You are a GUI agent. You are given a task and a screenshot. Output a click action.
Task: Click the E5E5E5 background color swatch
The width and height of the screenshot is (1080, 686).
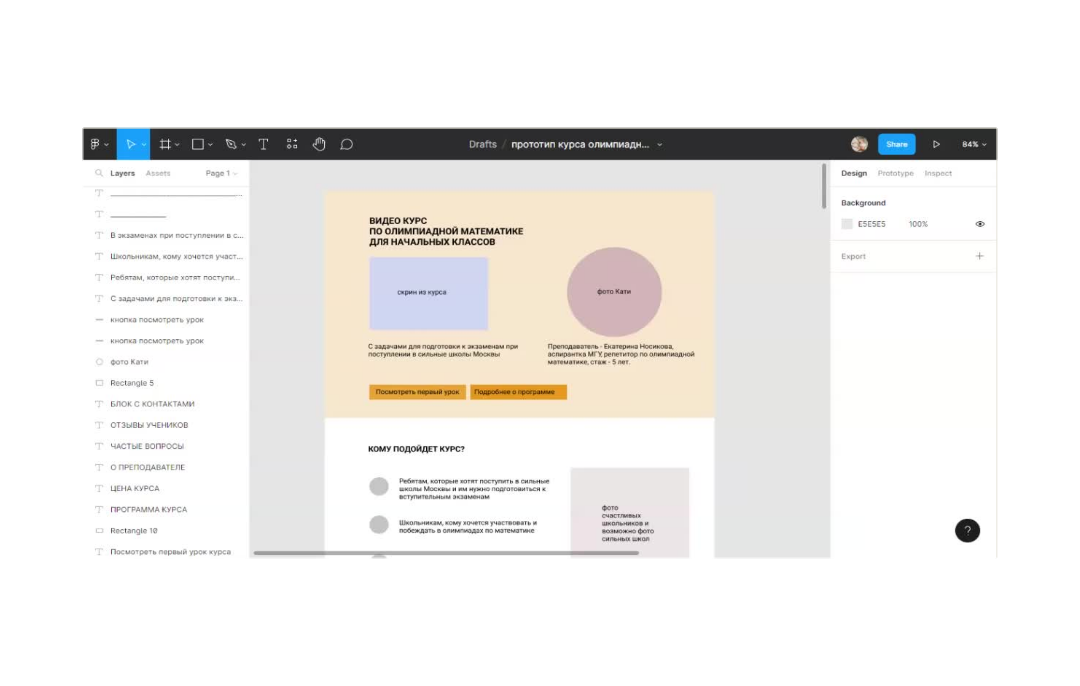point(847,224)
